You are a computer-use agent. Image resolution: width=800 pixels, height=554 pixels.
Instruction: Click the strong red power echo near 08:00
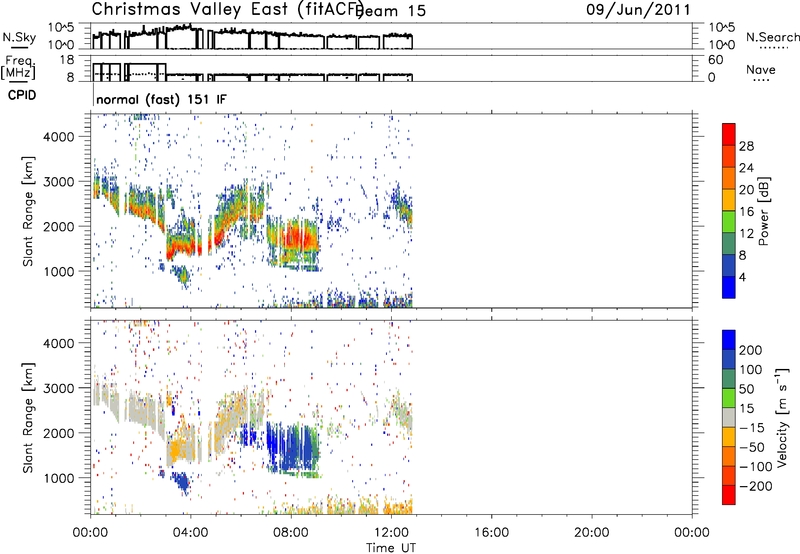tap(297, 239)
